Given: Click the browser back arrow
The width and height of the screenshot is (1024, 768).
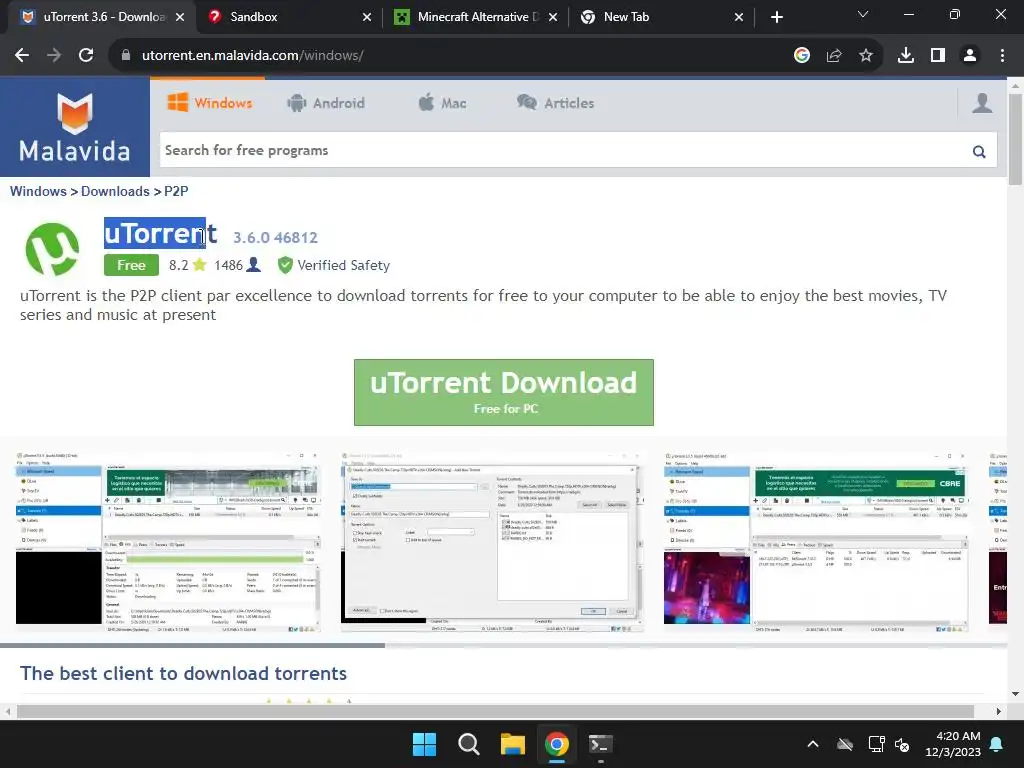Looking at the screenshot, I should 22,56.
